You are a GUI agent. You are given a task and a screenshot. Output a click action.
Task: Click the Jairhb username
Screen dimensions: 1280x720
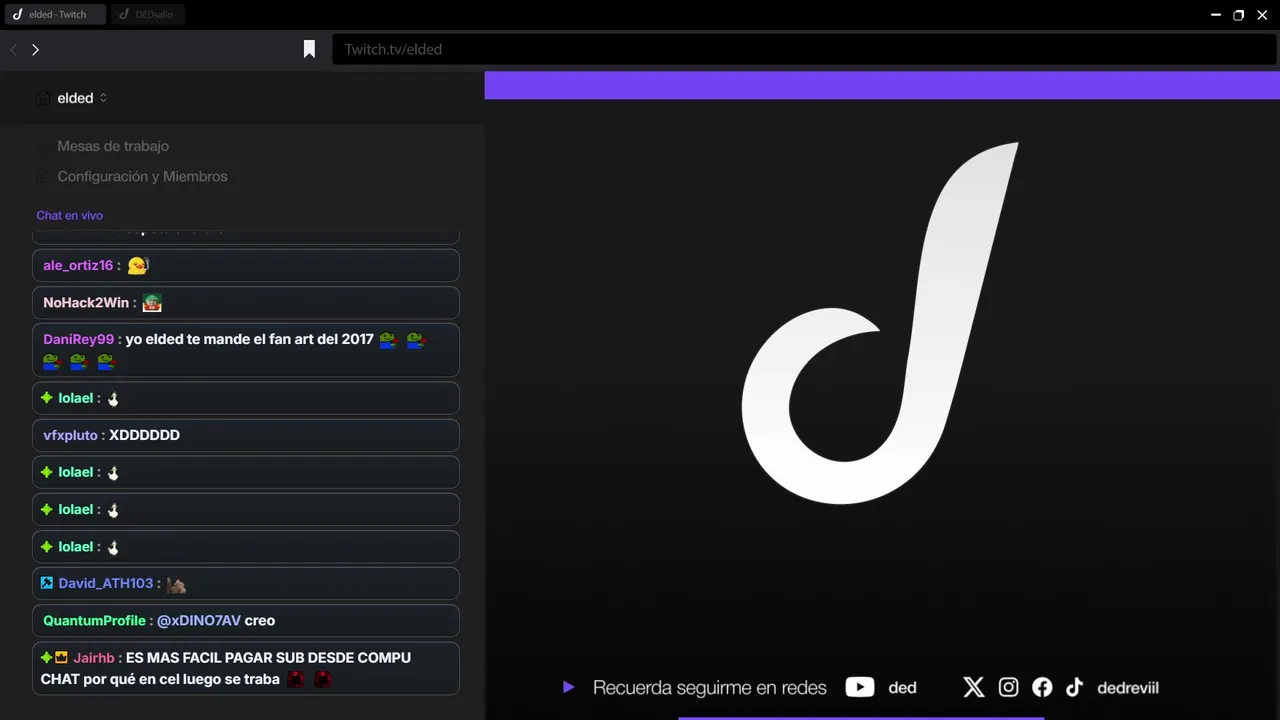(94, 657)
